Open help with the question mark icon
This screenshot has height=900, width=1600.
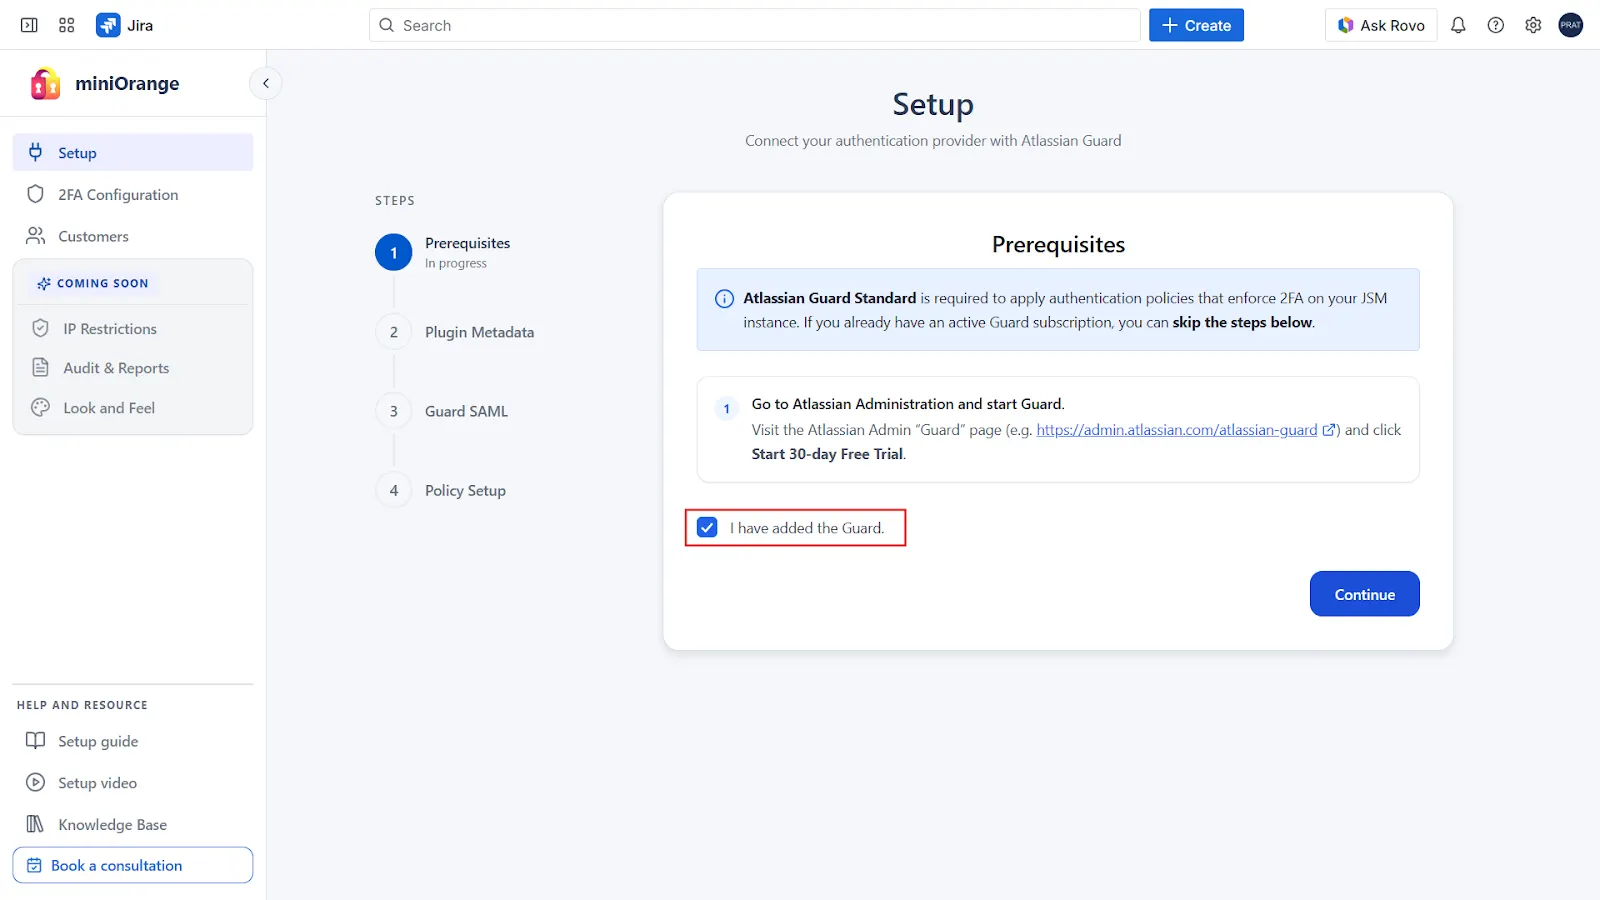[1495, 25]
